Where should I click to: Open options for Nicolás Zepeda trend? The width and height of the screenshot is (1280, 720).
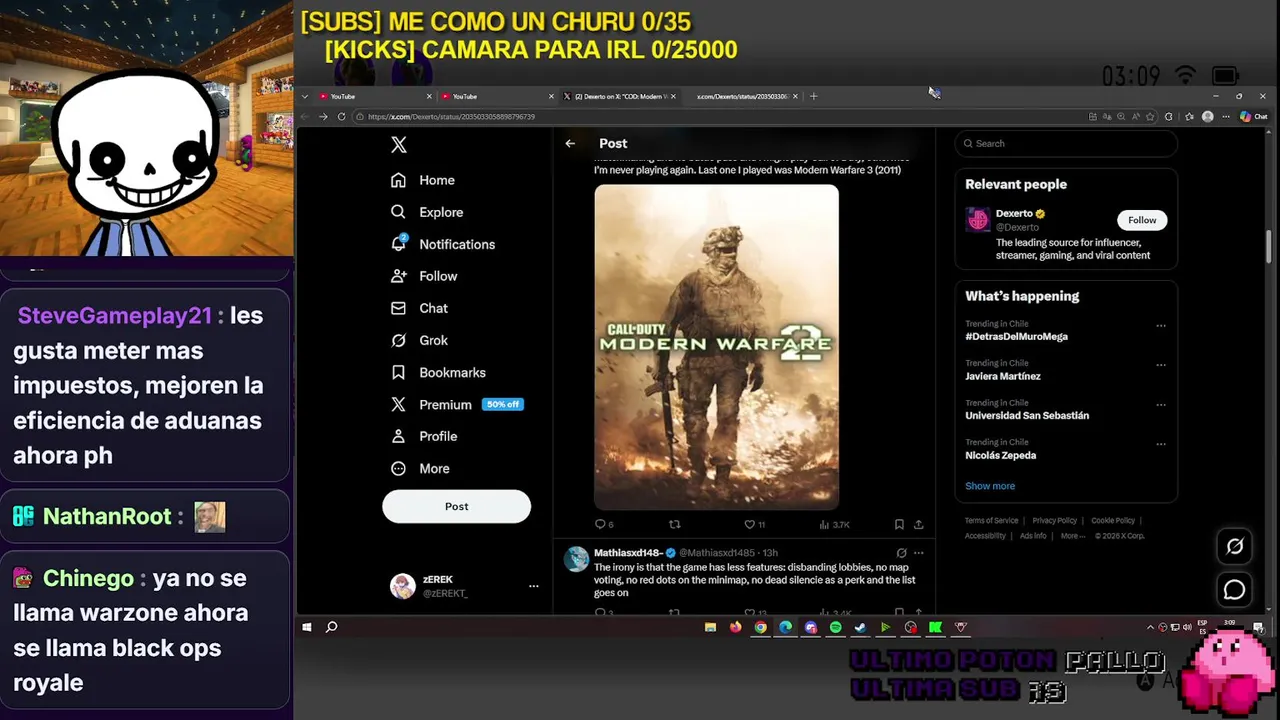pos(1160,444)
